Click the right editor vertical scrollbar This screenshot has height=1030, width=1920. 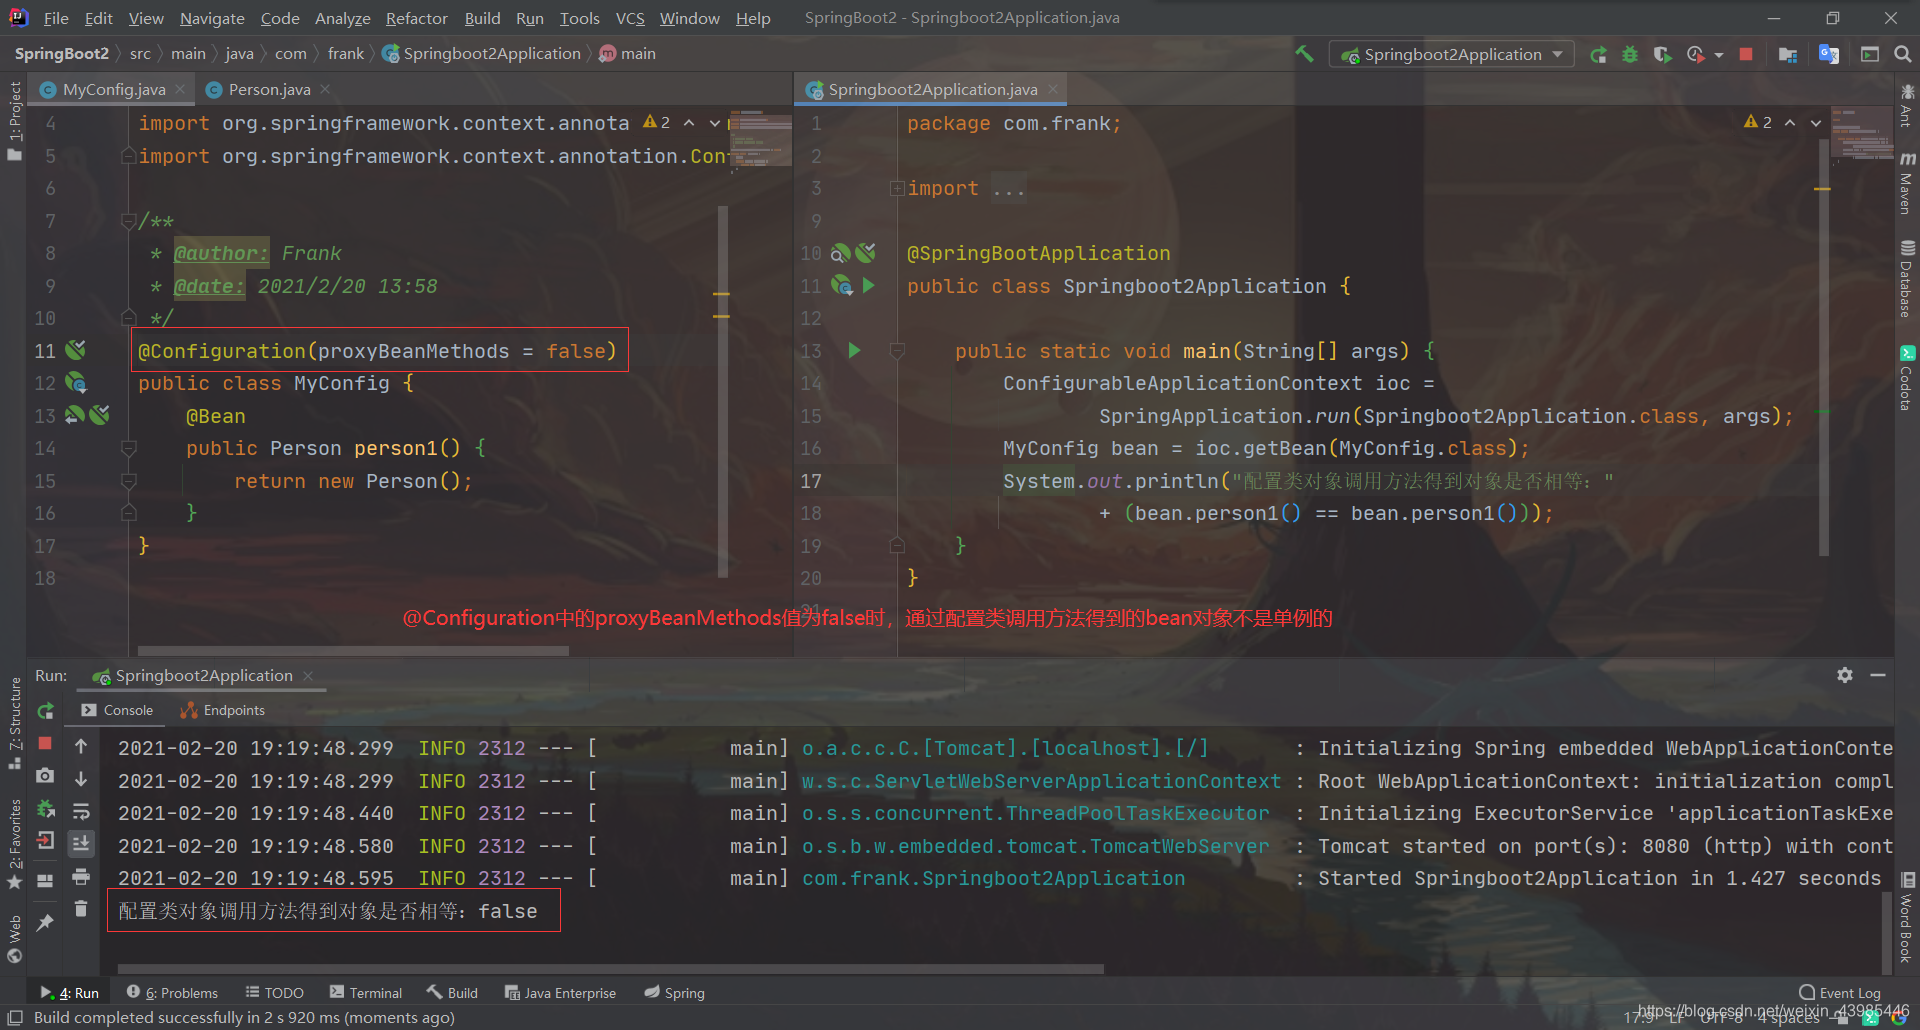[x=1824, y=350]
